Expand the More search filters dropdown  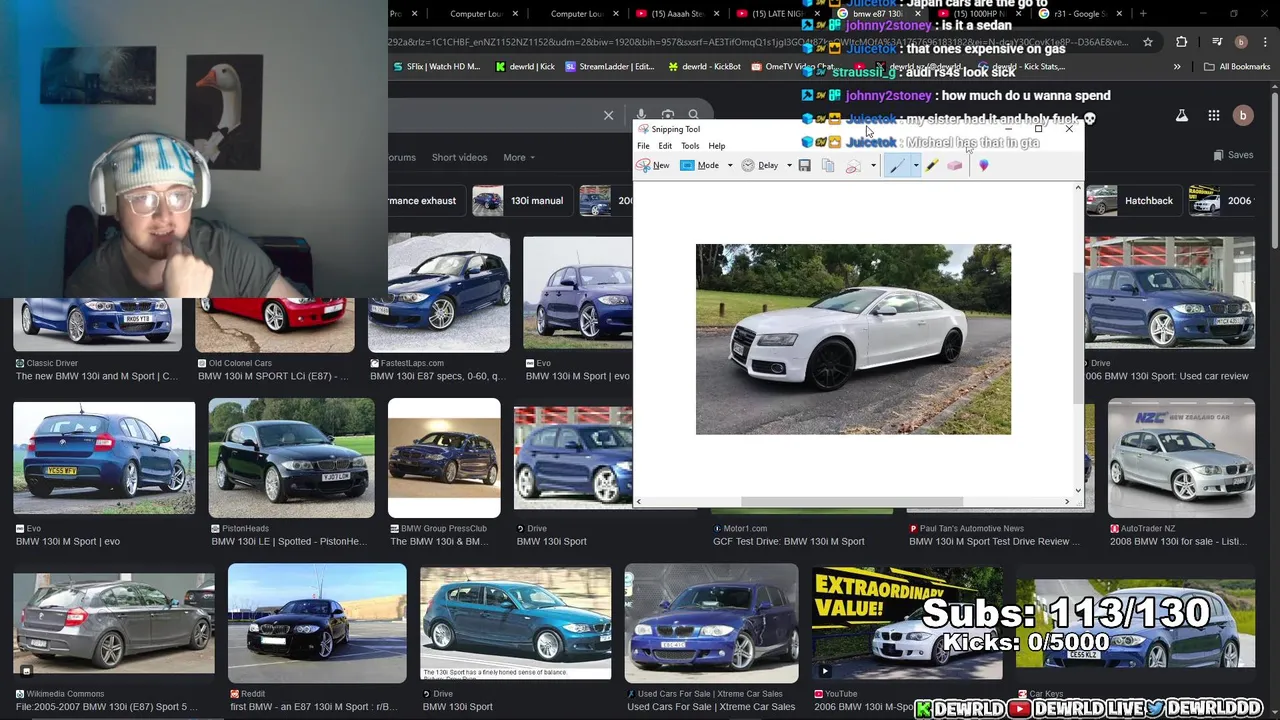(519, 157)
